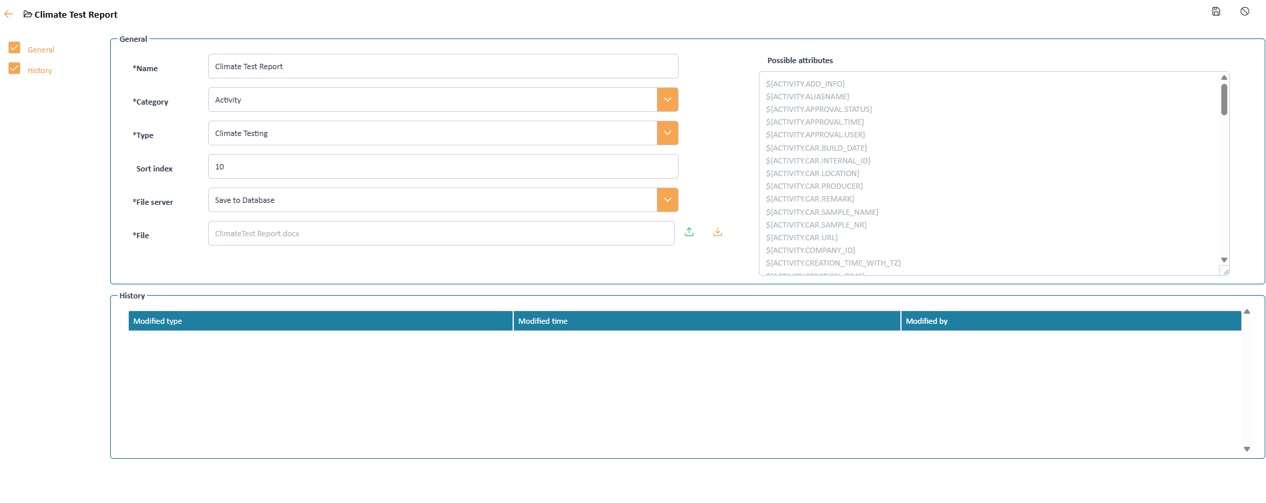This screenshot has height=503, width=1266.
Task: Select ${ACTIVITY.APPROVAL.STATUS} attribute
Action: [x=819, y=109]
